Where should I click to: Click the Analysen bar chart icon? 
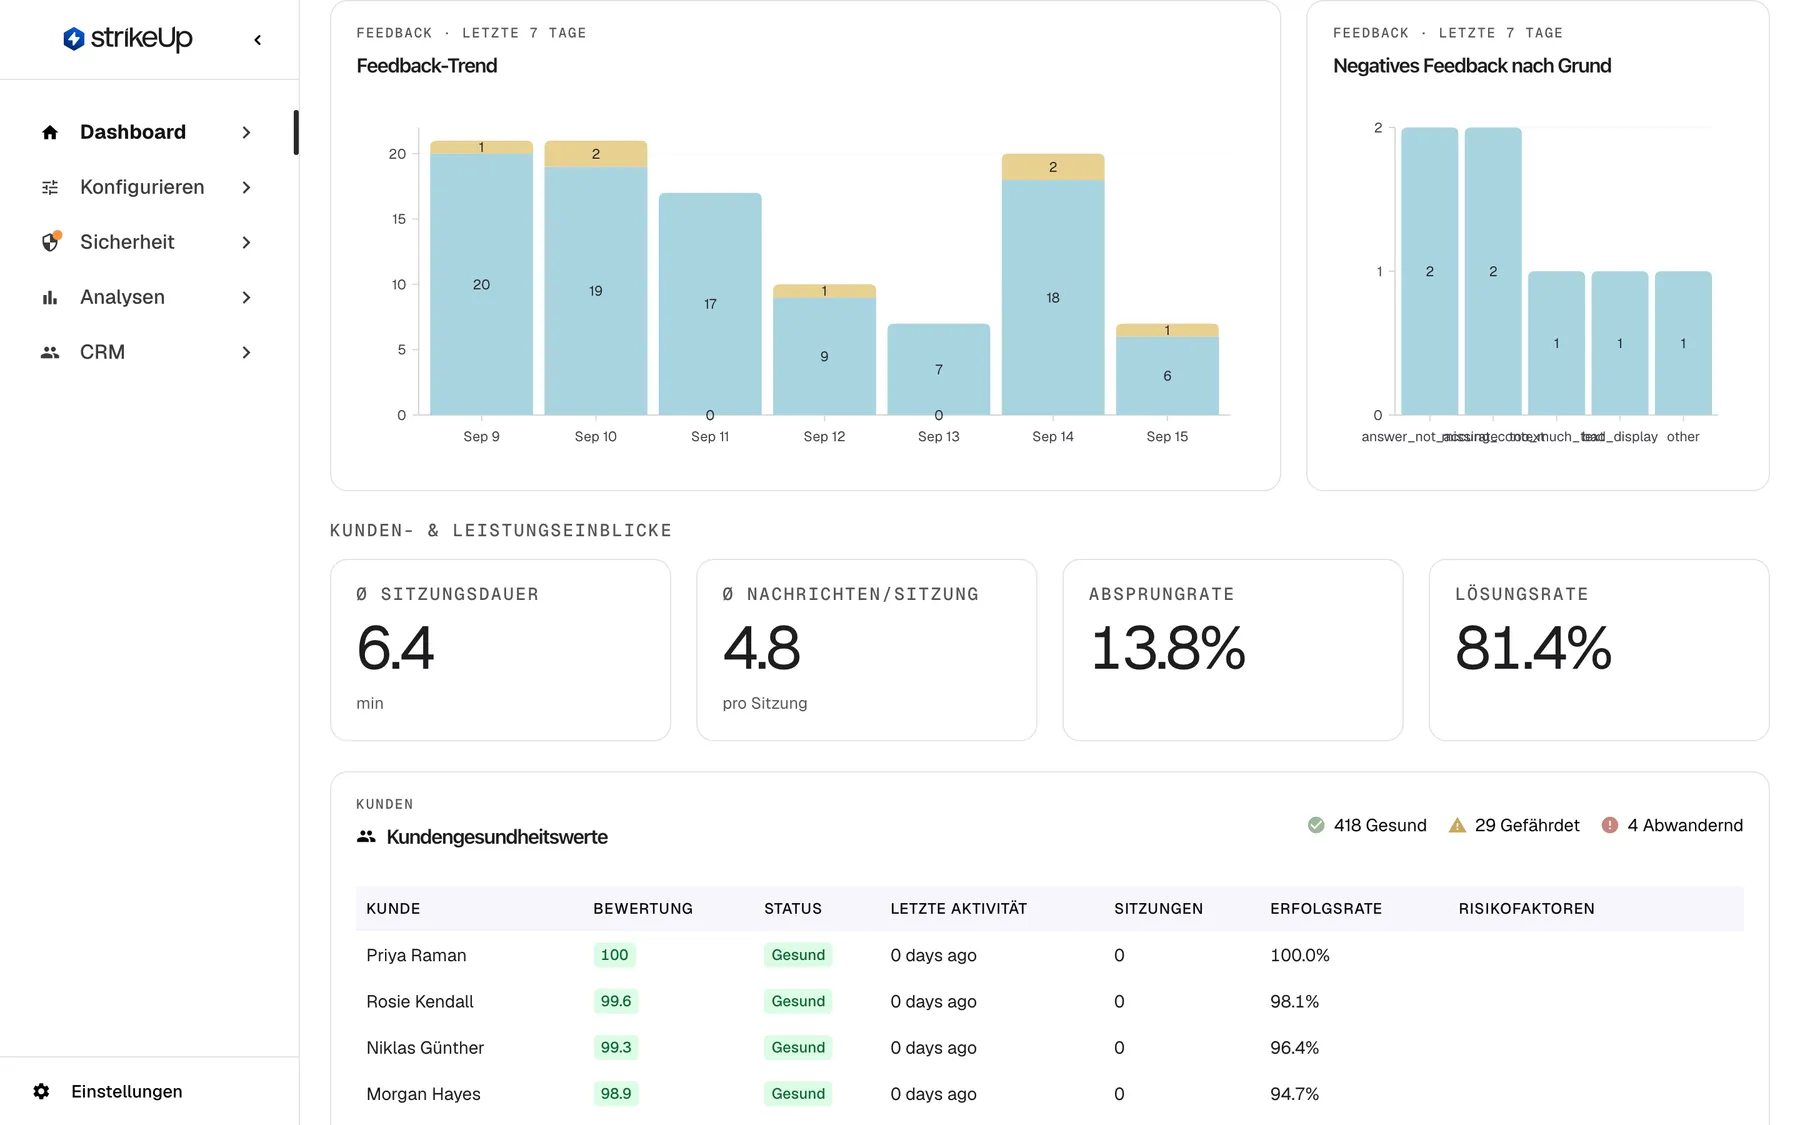pyautogui.click(x=50, y=297)
